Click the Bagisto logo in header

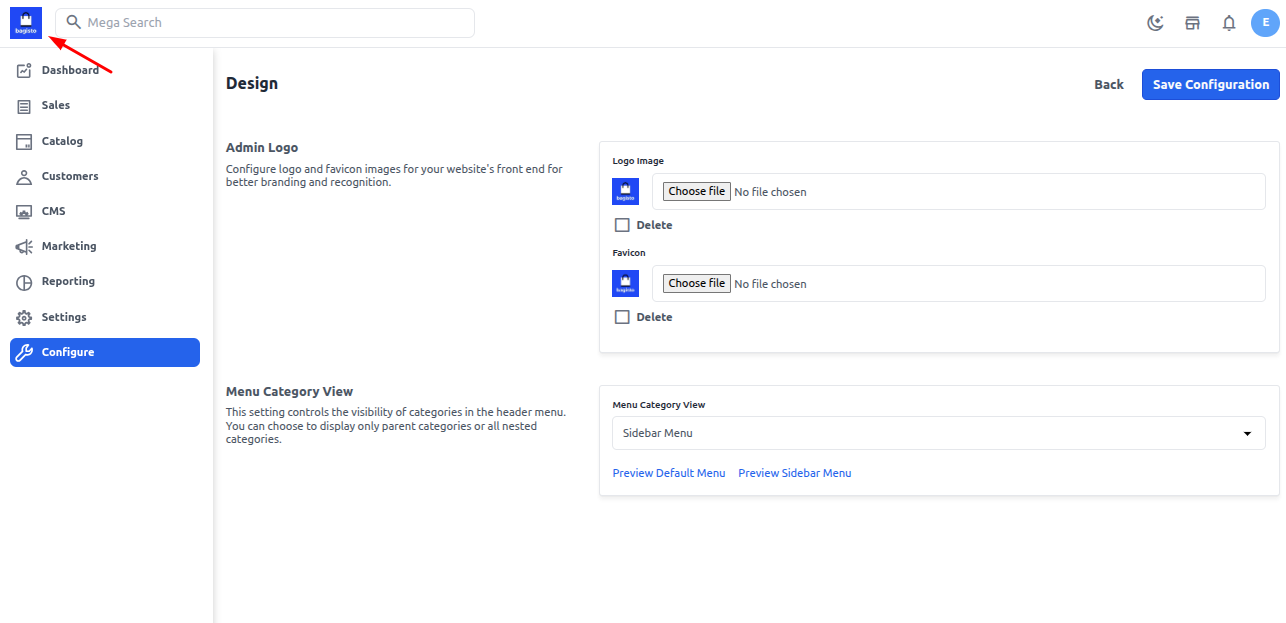26,23
